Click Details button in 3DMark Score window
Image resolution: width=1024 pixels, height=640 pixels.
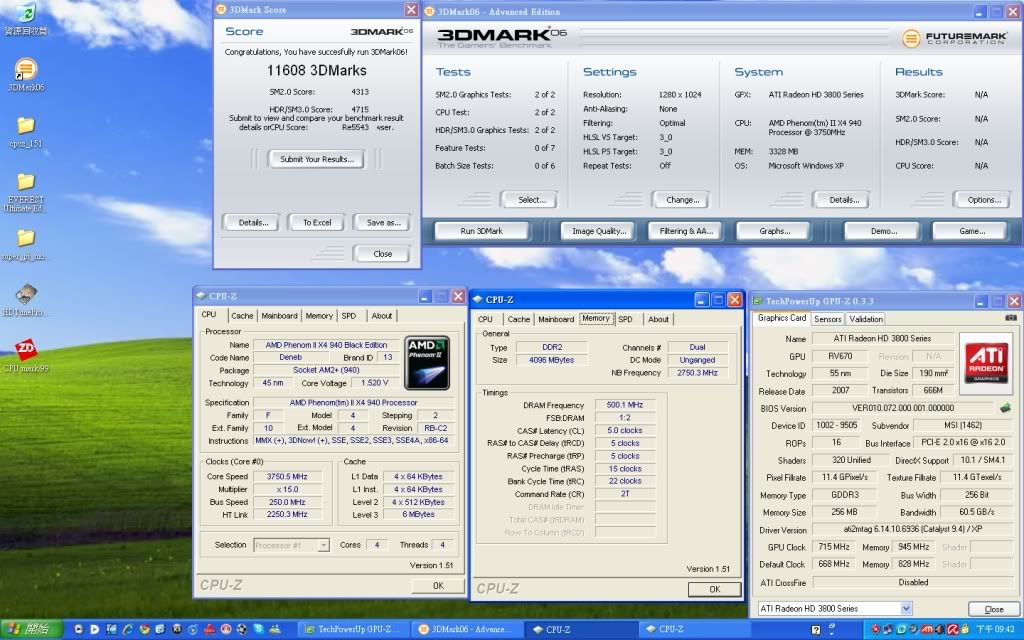tap(253, 223)
